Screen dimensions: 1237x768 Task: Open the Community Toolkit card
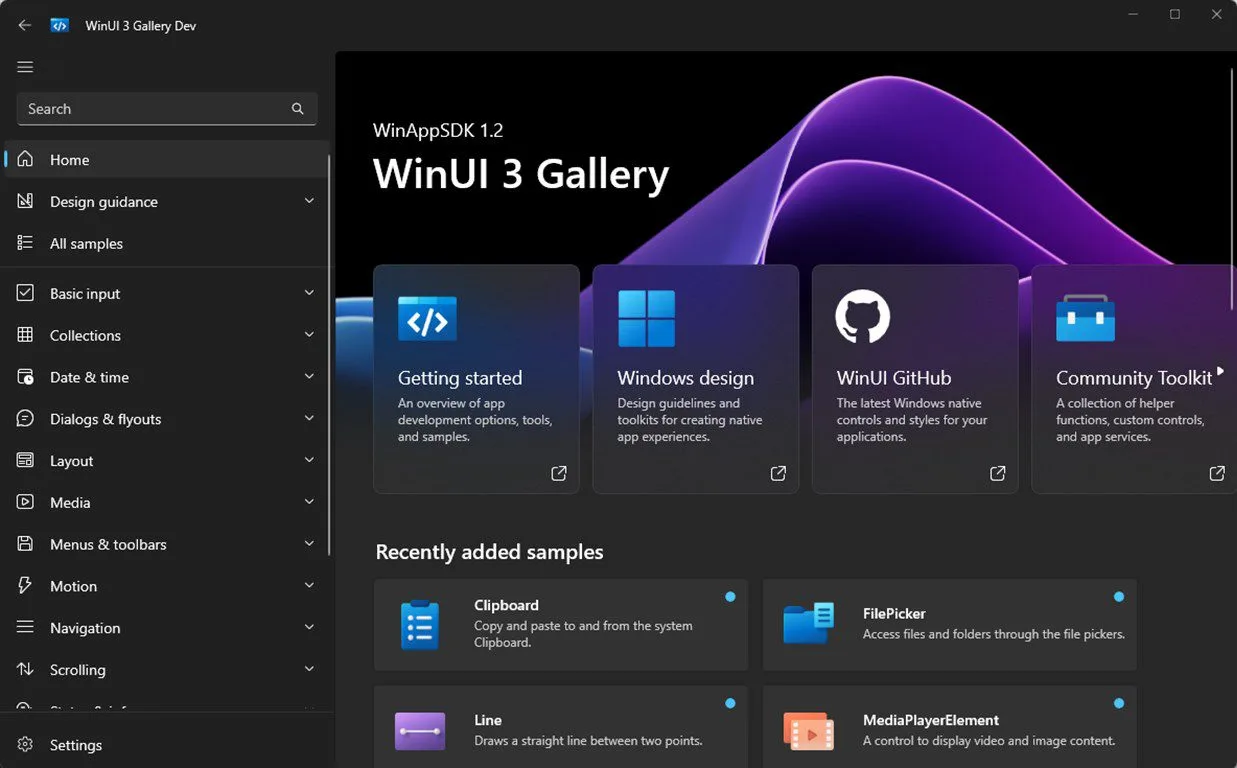coord(1133,380)
